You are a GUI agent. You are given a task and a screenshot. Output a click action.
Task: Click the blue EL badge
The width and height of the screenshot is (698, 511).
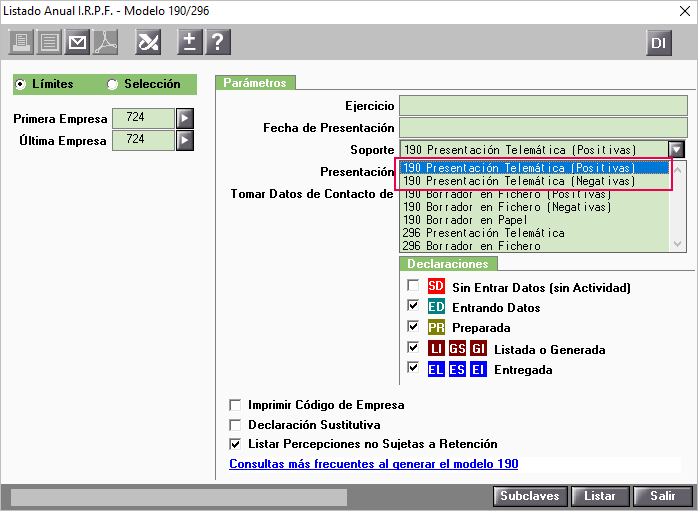(x=436, y=369)
